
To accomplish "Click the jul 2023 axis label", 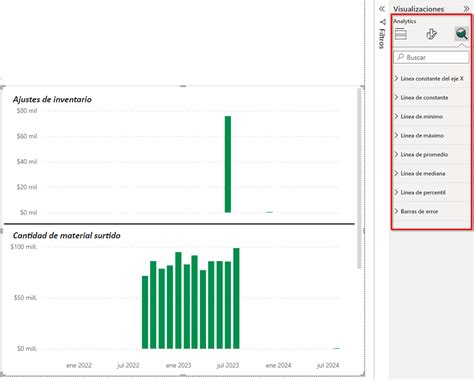I will pyautogui.click(x=228, y=365).
